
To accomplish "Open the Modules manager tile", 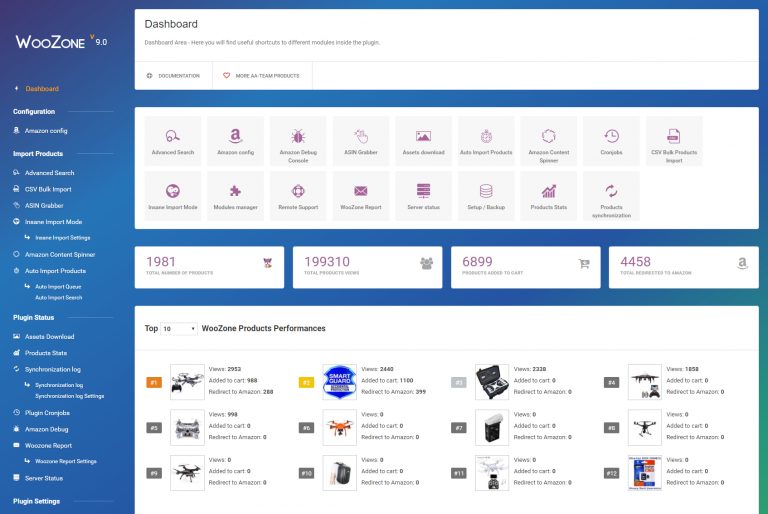I will point(235,195).
